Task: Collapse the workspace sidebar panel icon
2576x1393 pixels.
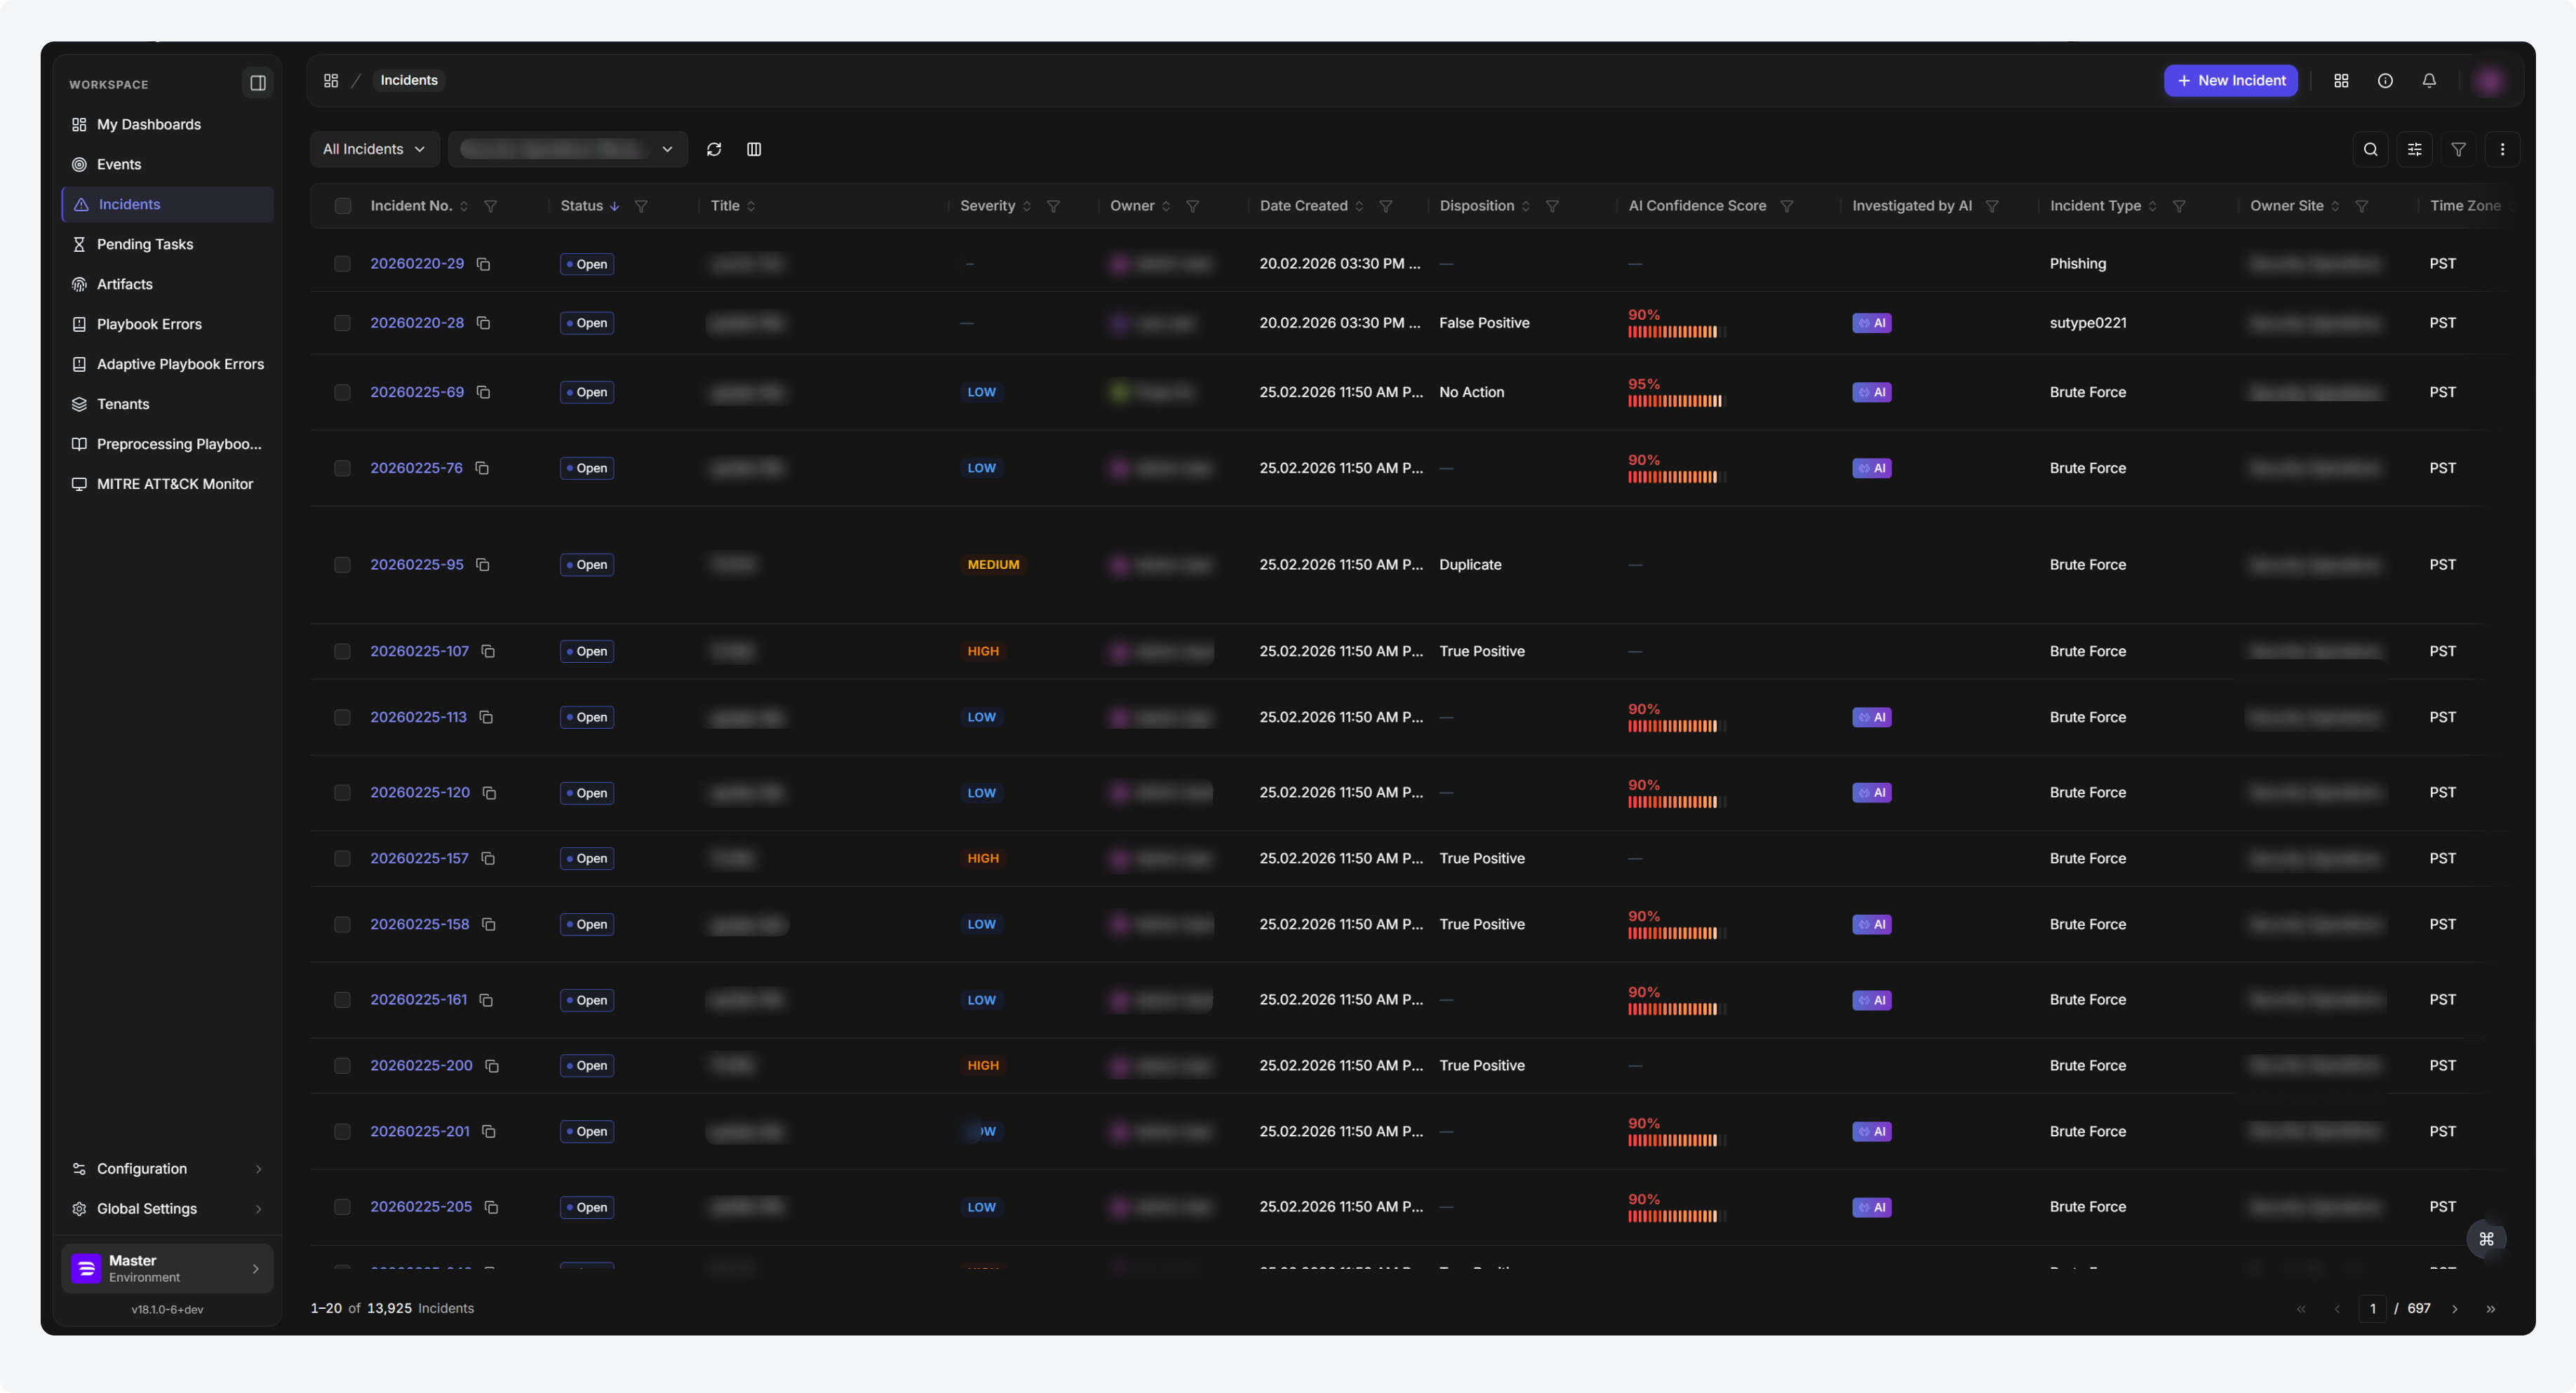Action: point(258,83)
